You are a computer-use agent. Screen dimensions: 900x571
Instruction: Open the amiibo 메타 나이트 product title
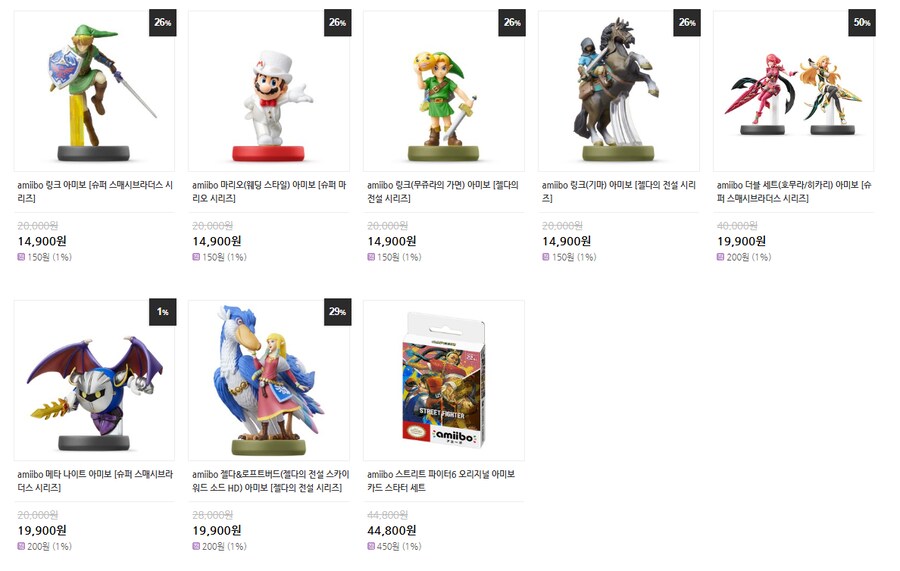(95, 481)
